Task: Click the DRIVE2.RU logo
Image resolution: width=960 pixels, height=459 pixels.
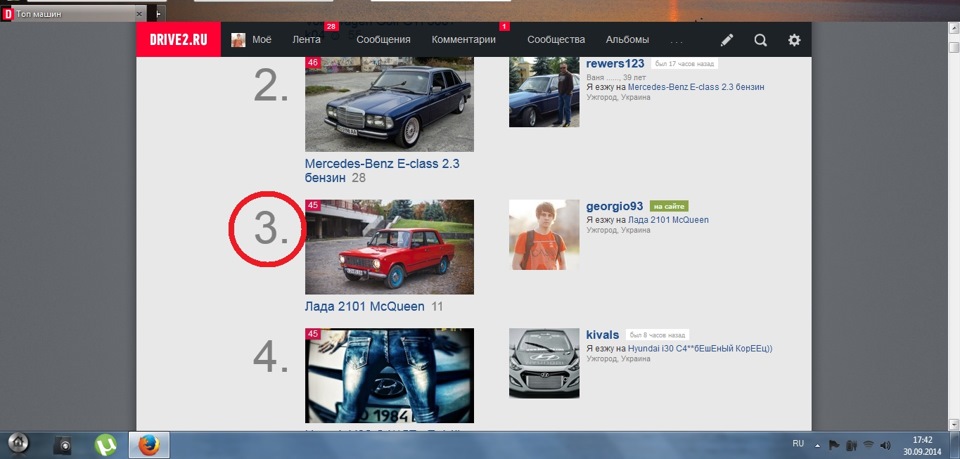Action: click(x=178, y=40)
